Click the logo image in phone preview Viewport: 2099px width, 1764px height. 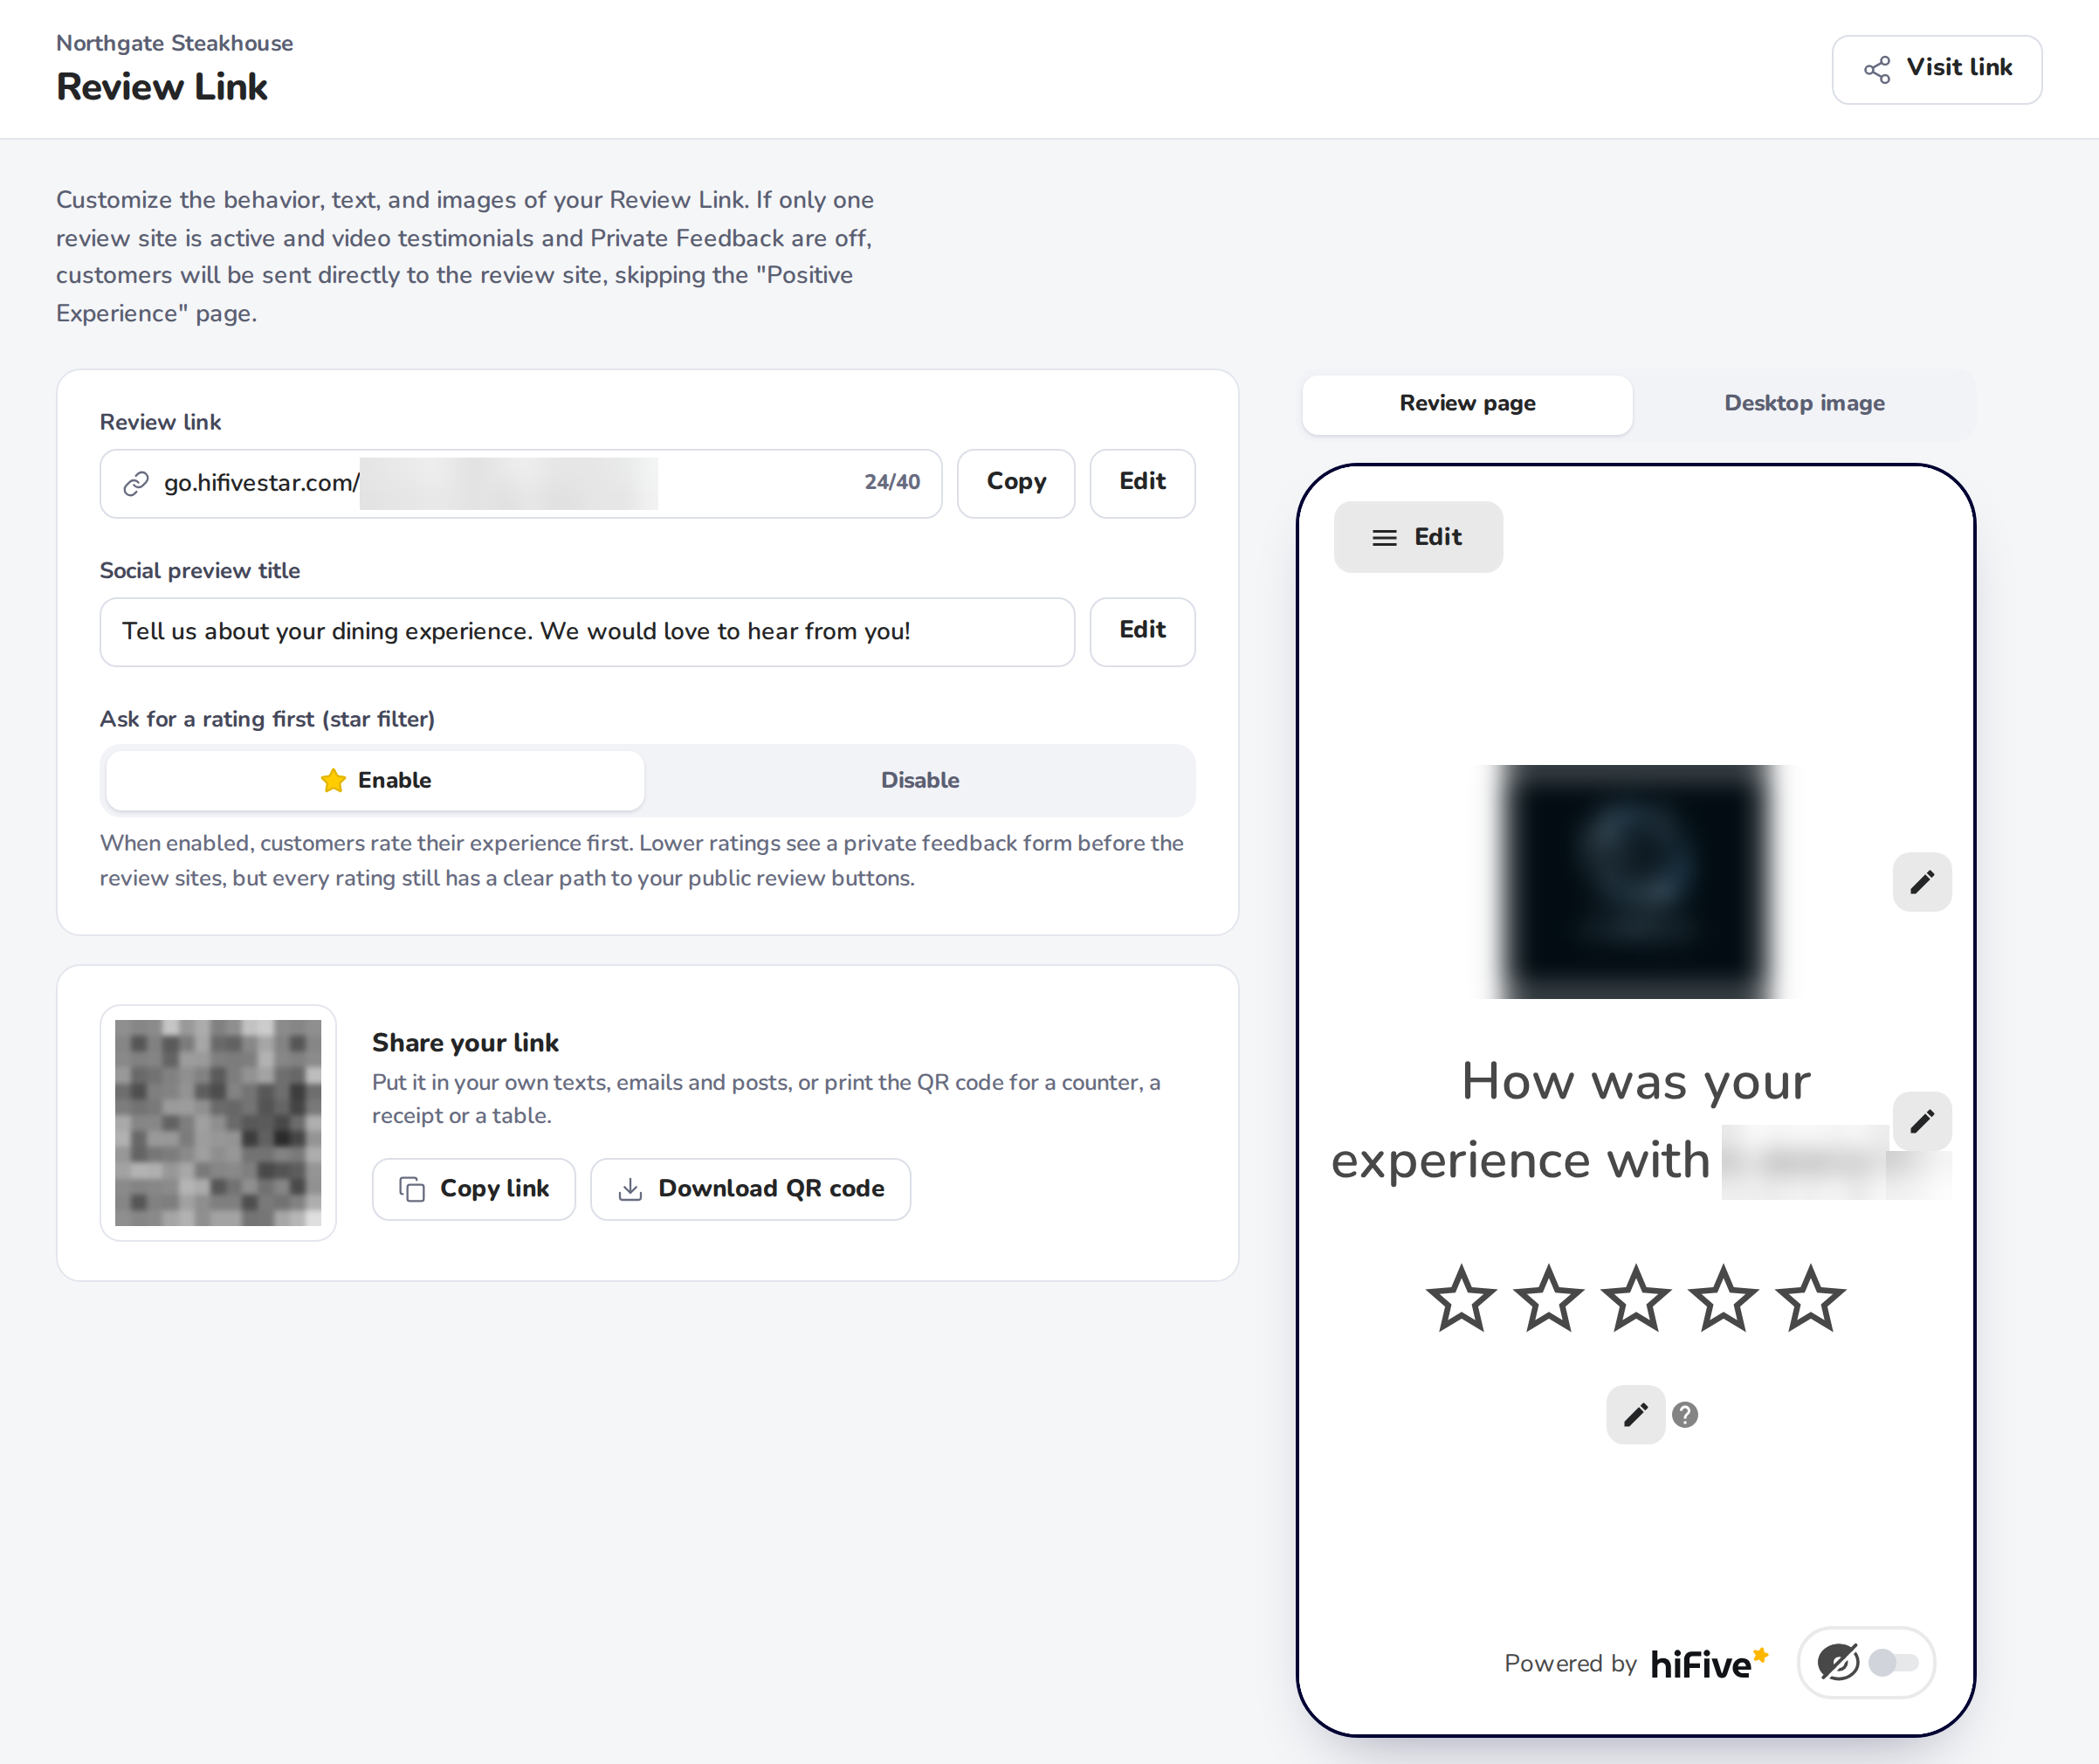(1636, 881)
